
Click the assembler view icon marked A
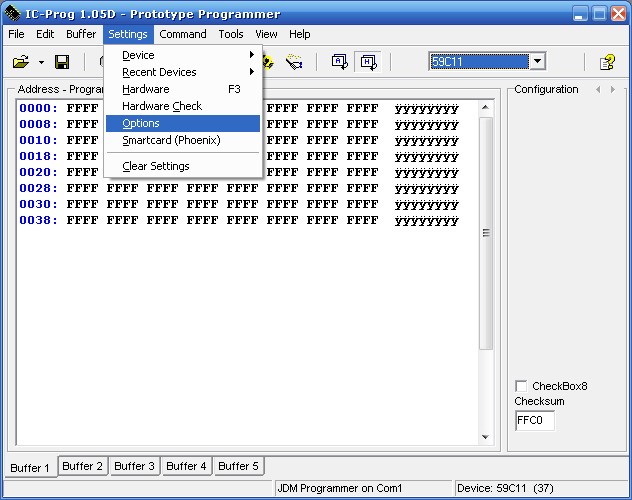339,62
